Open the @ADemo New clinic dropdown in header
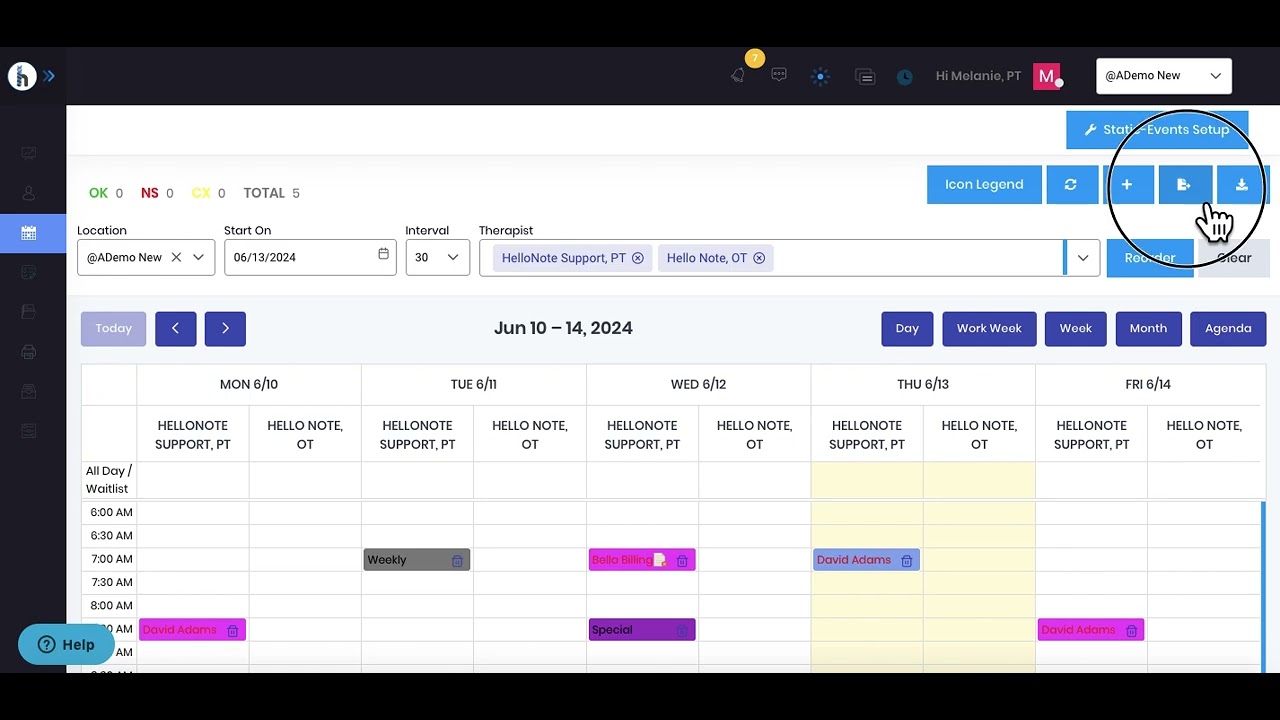This screenshot has width=1280, height=720. (x=1164, y=76)
